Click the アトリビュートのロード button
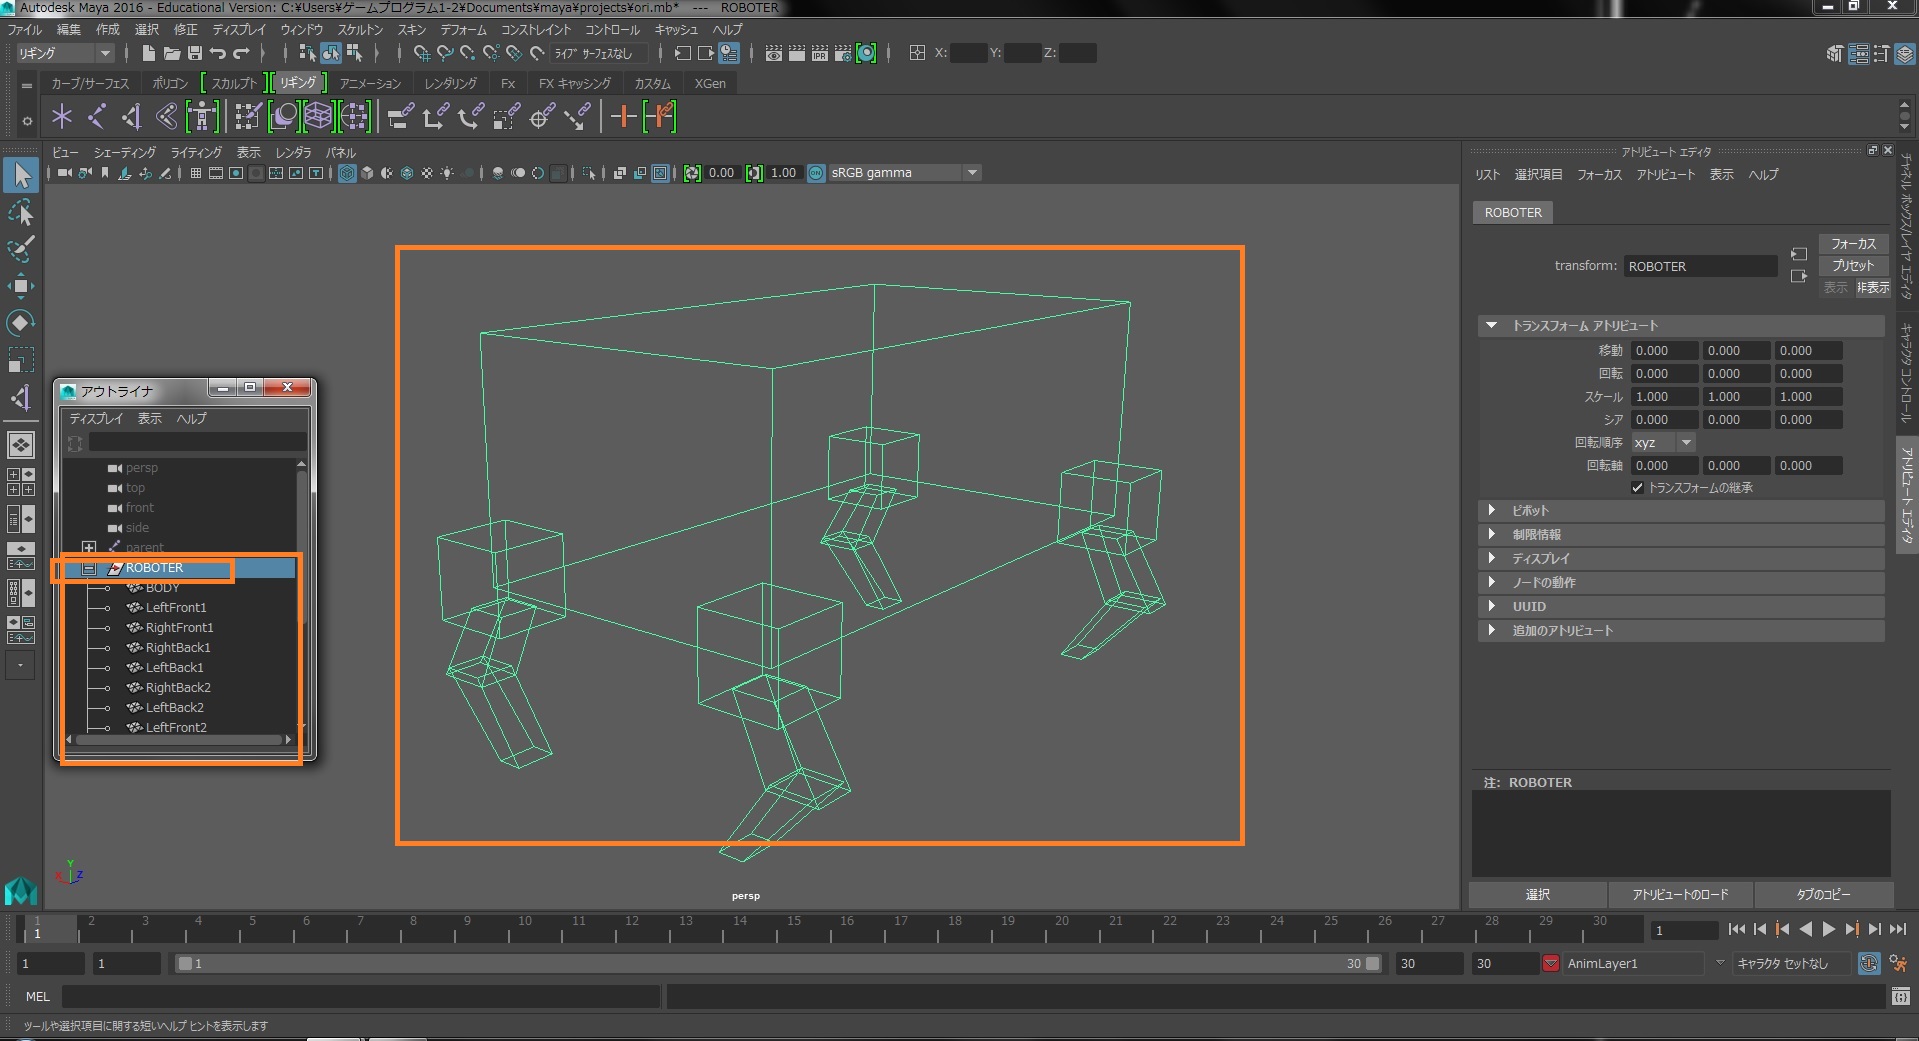The width and height of the screenshot is (1919, 1041). 1680,894
